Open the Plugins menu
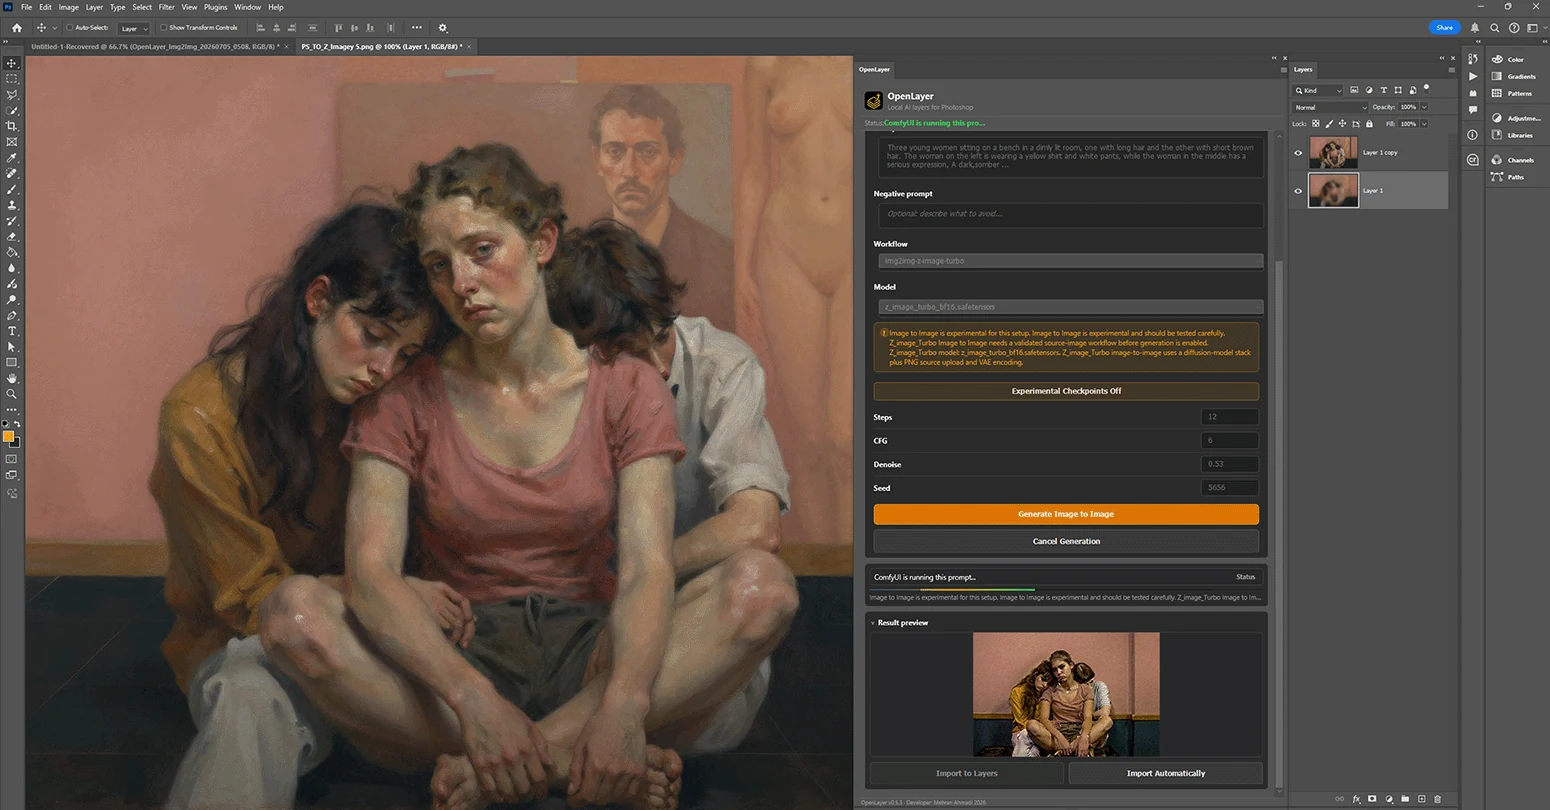Viewport: 1550px width, 810px height. 215,7
